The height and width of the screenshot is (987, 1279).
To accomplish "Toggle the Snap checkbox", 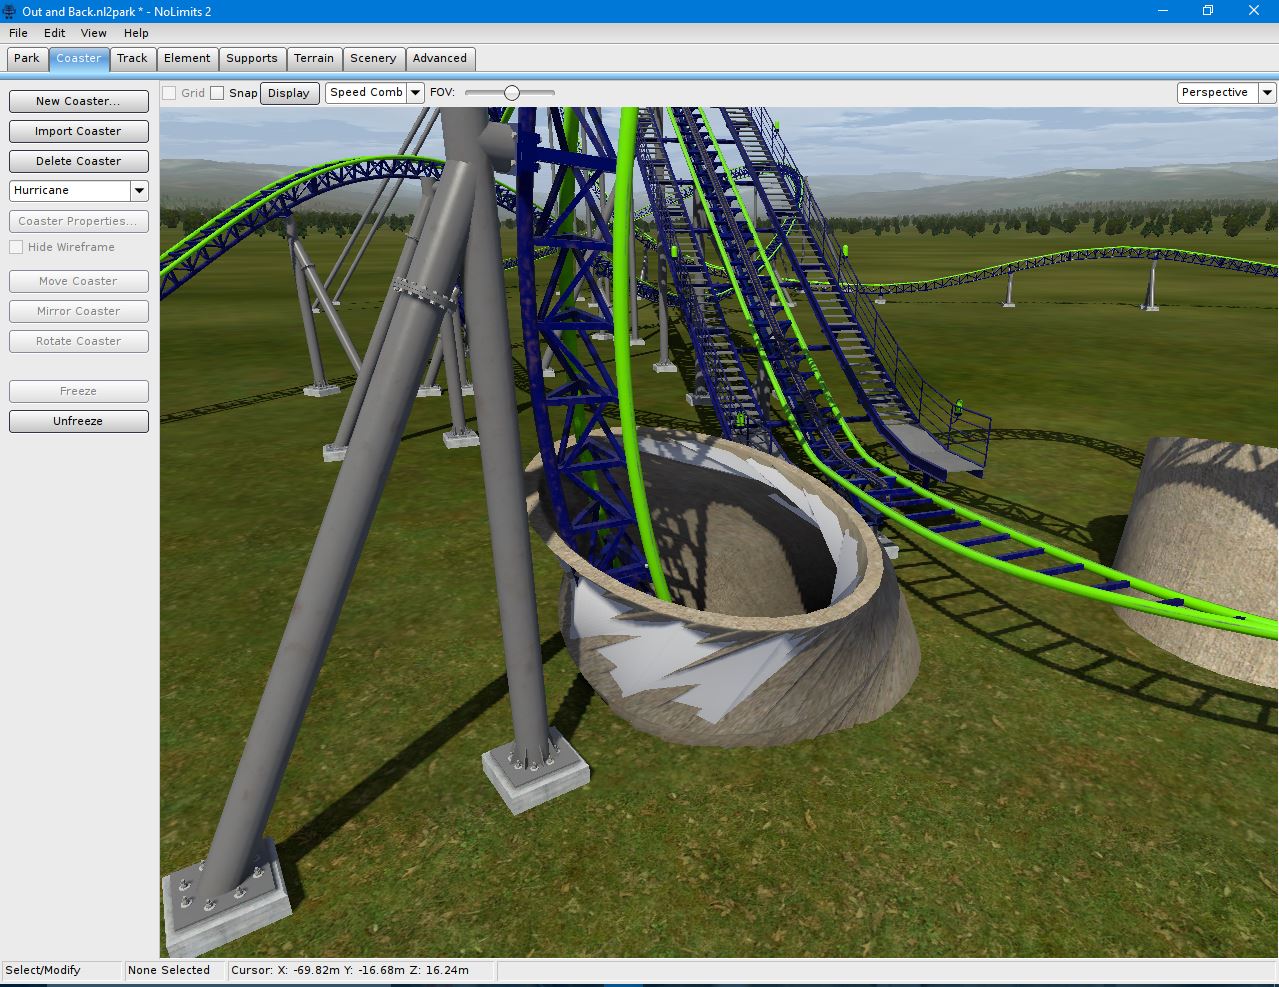I will coord(217,93).
